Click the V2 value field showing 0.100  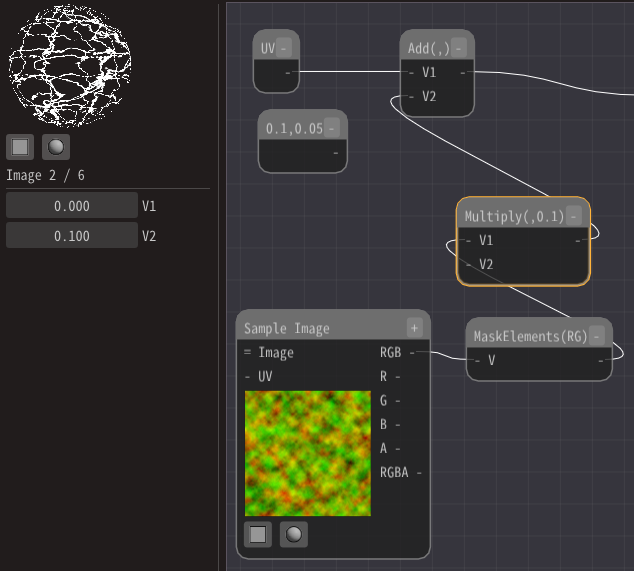72,236
